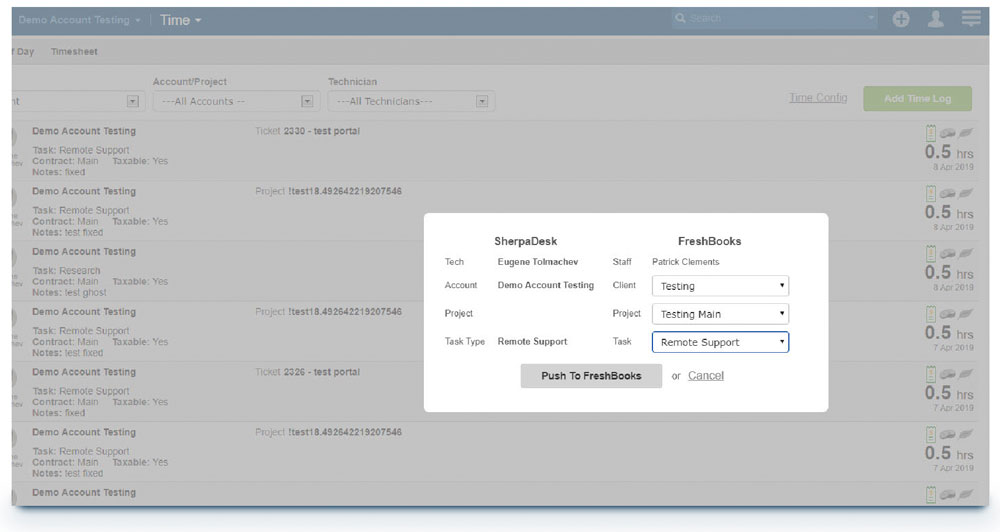Image resolution: width=1000 pixels, height=532 pixels.
Task: Click the gray middle icon on Ticket 2330 row
Action: [x=948, y=132]
